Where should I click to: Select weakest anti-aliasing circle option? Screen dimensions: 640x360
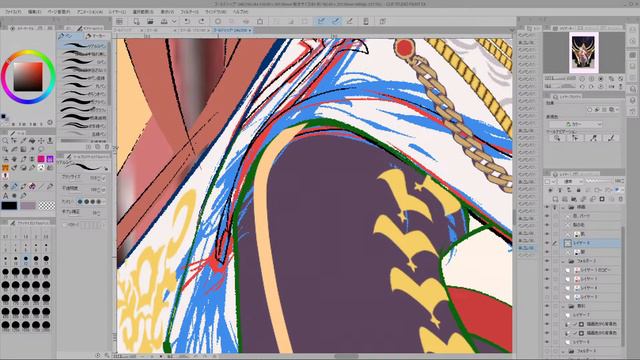click(80, 202)
